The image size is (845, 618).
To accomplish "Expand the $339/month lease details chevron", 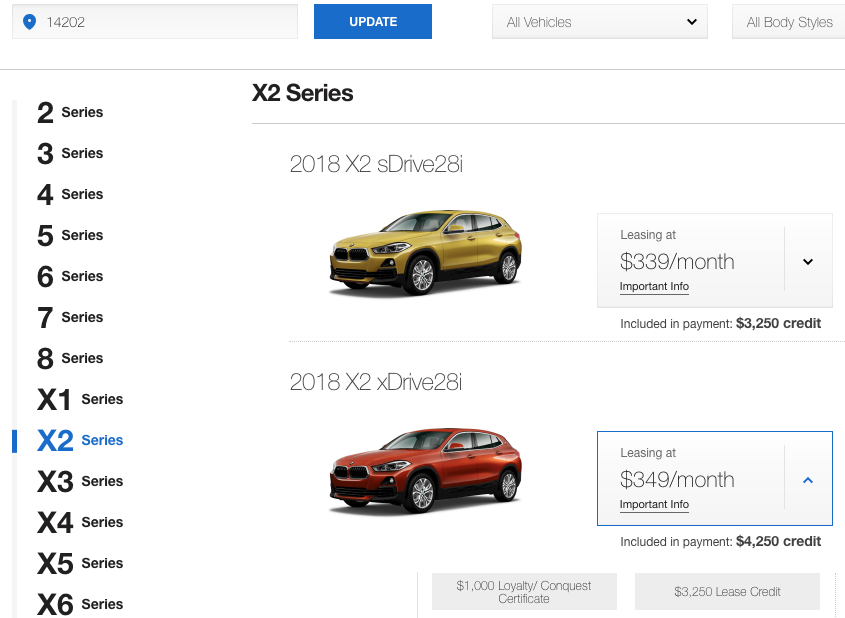I will click(x=808, y=262).
